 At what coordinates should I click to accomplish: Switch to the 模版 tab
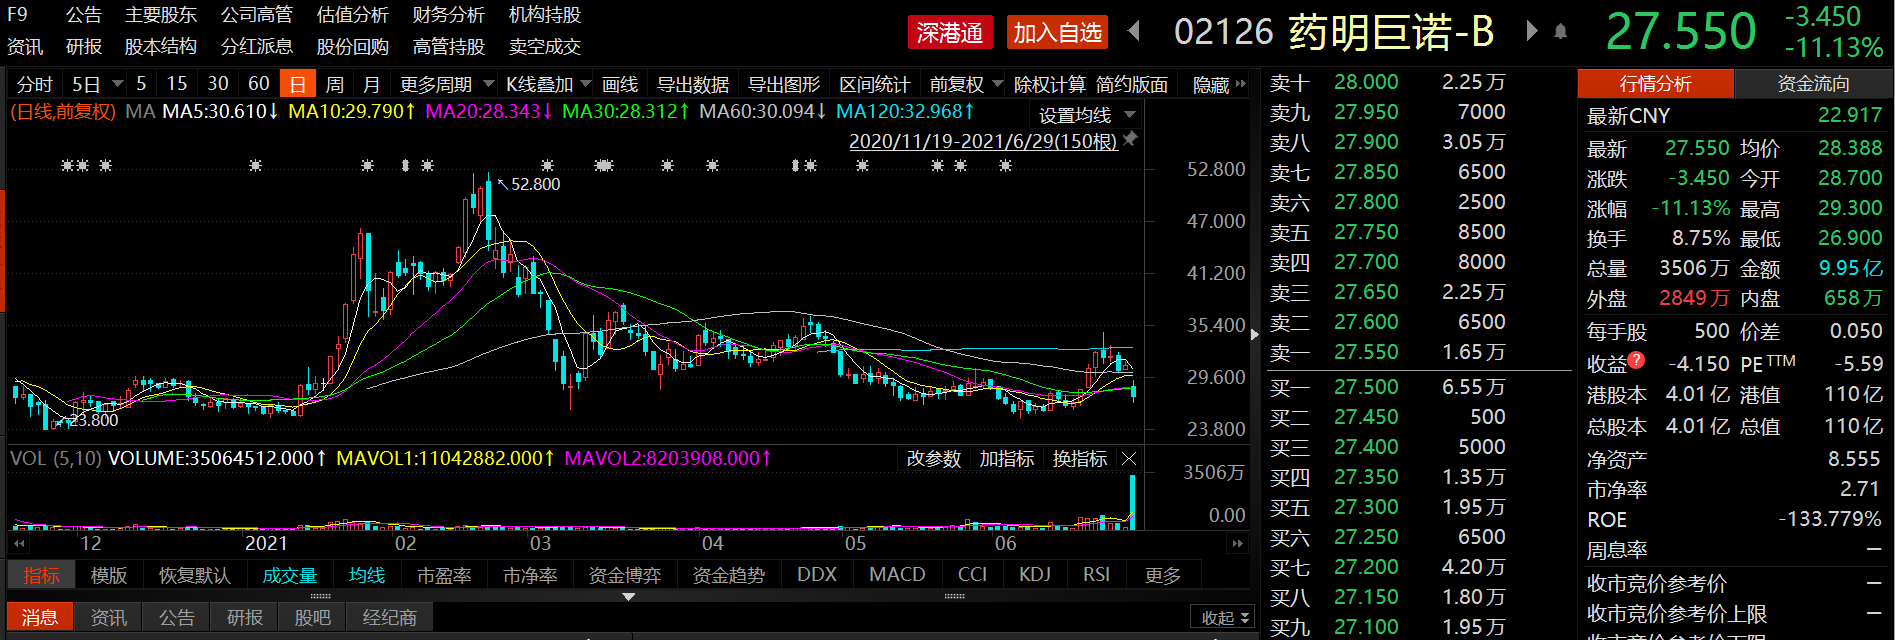[109, 575]
